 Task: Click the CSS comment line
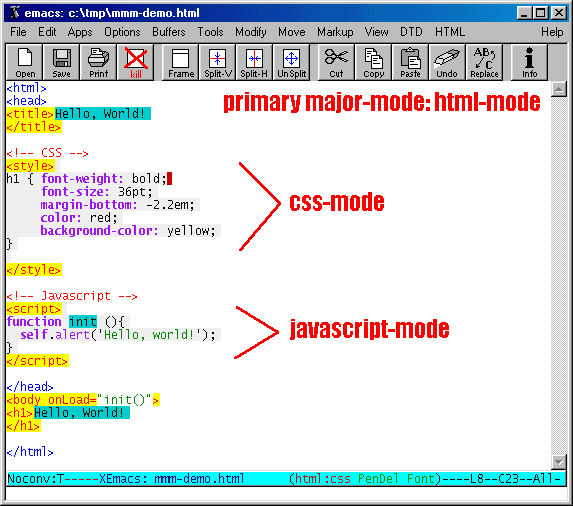tap(48, 153)
